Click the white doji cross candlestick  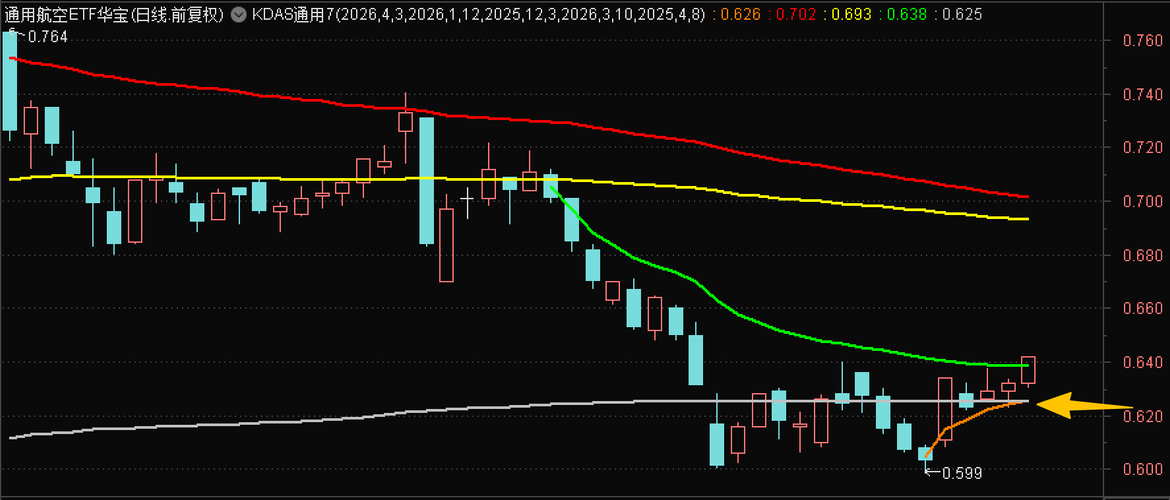click(467, 199)
